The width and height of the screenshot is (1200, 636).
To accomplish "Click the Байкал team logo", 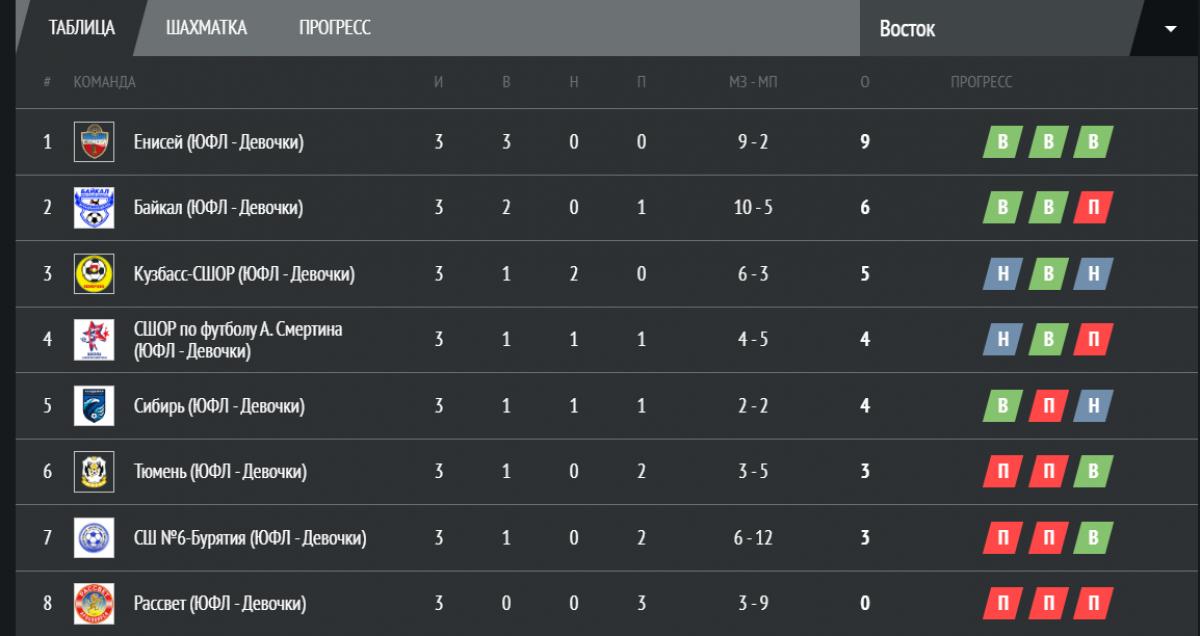I will pos(94,208).
